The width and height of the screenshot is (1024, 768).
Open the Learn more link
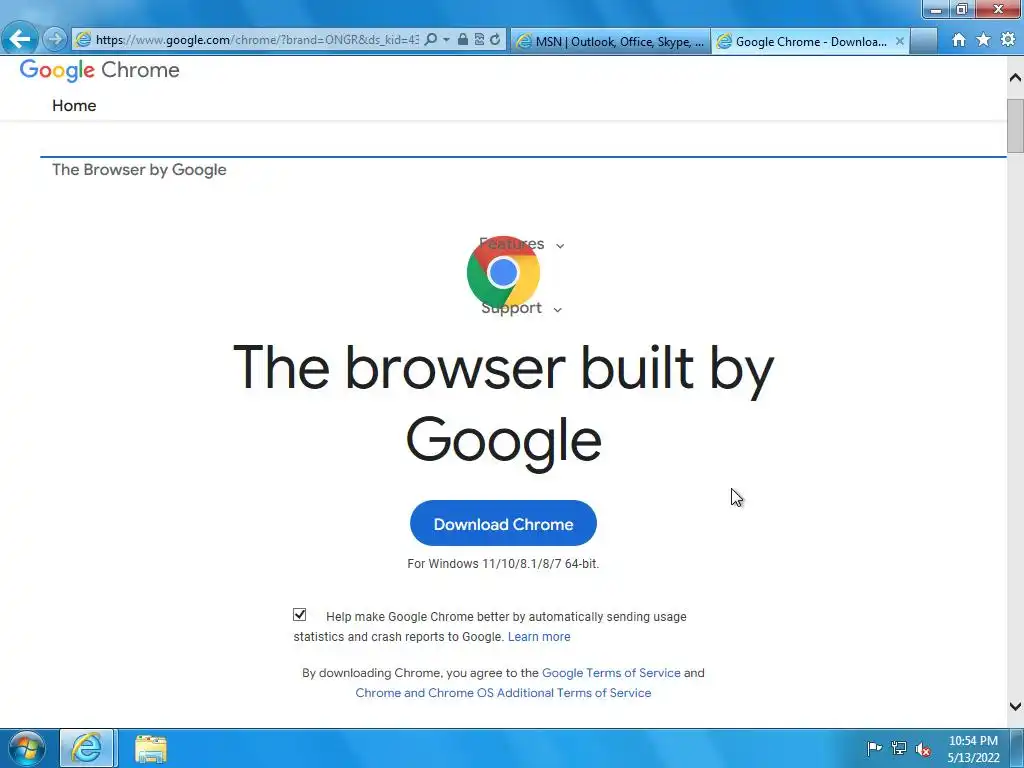[539, 637]
